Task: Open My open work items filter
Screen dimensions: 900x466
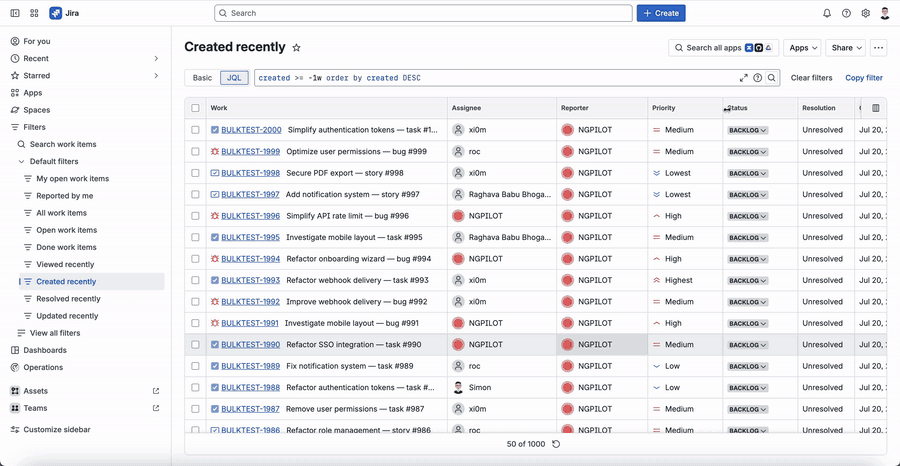Action: [x=72, y=178]
